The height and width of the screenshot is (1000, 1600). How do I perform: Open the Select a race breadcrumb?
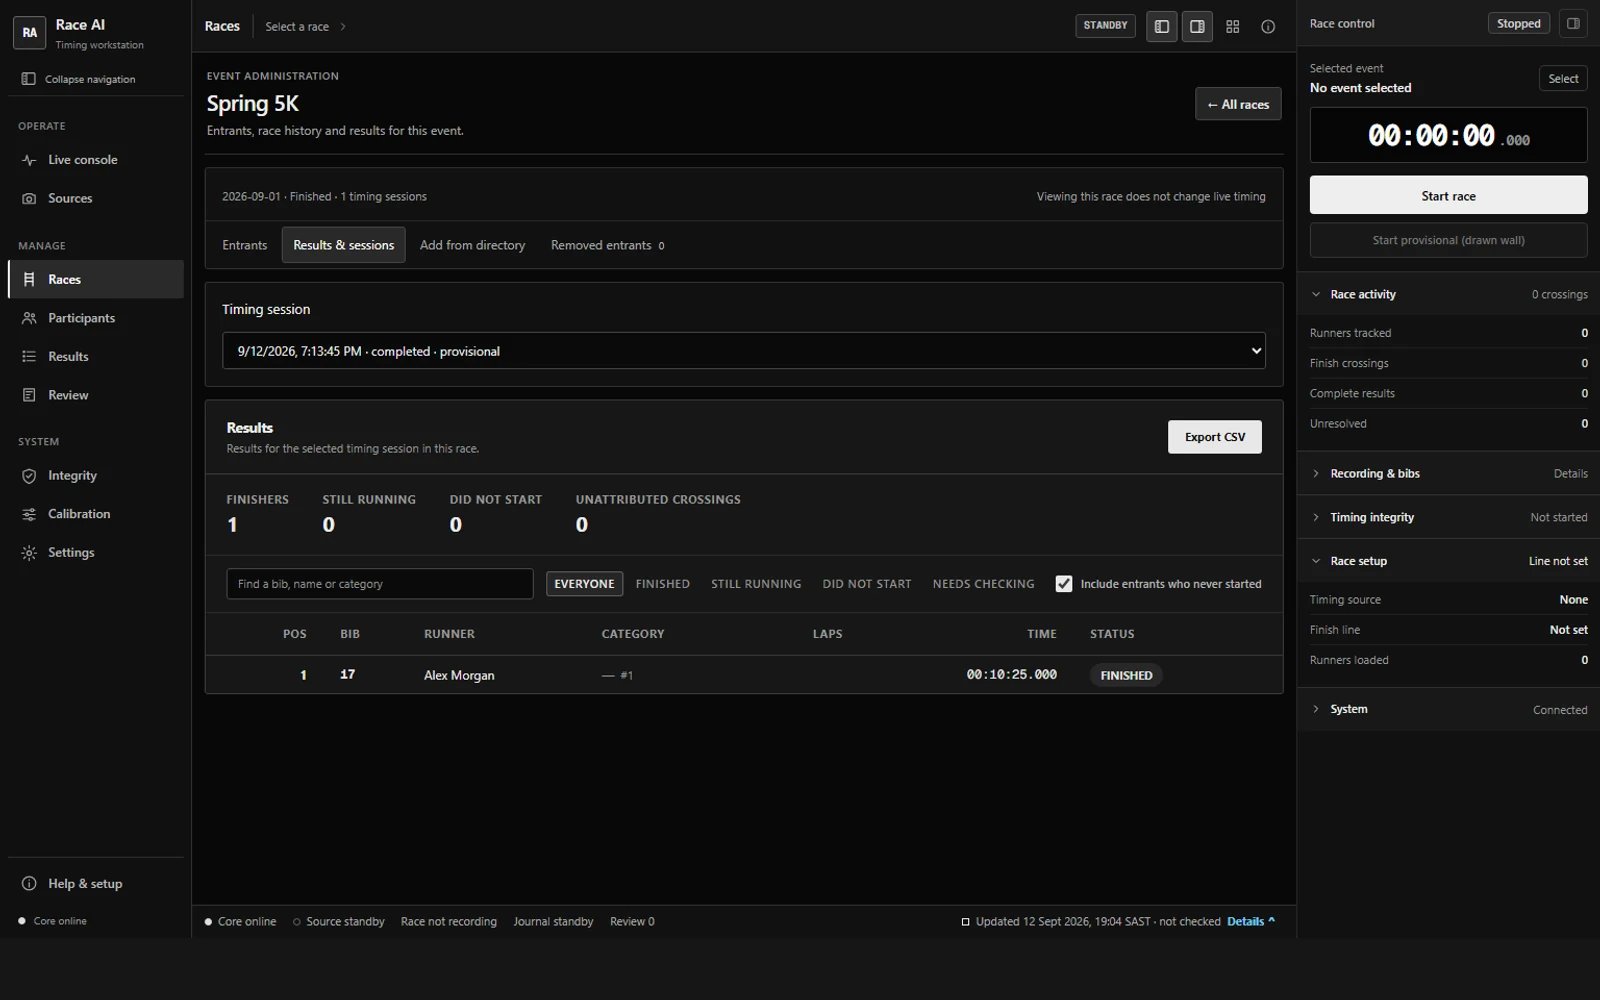305,27
